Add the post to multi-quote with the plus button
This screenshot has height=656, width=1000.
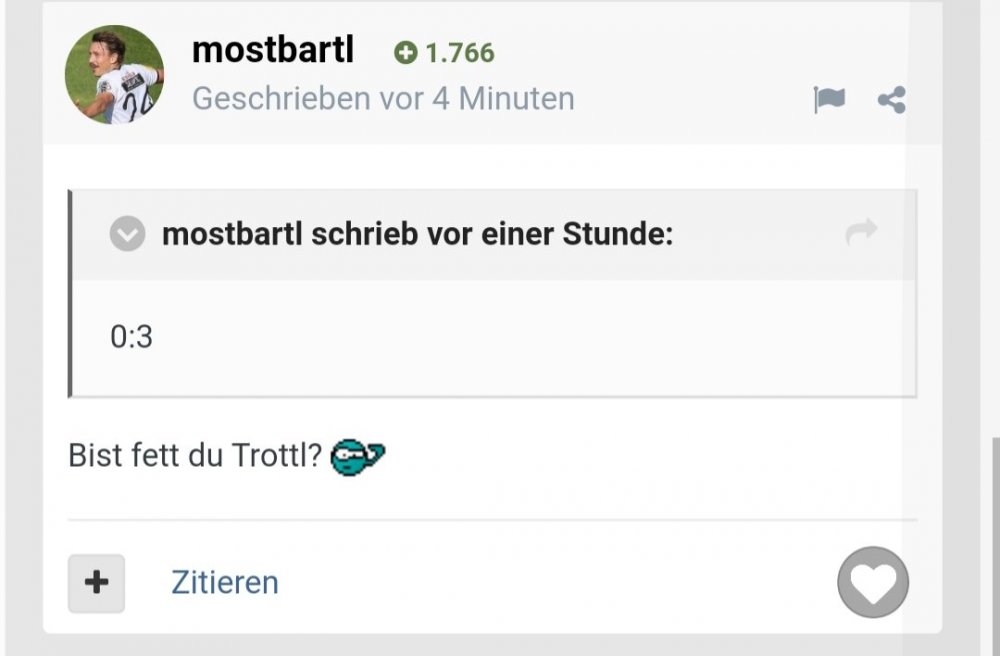point(96,583)
